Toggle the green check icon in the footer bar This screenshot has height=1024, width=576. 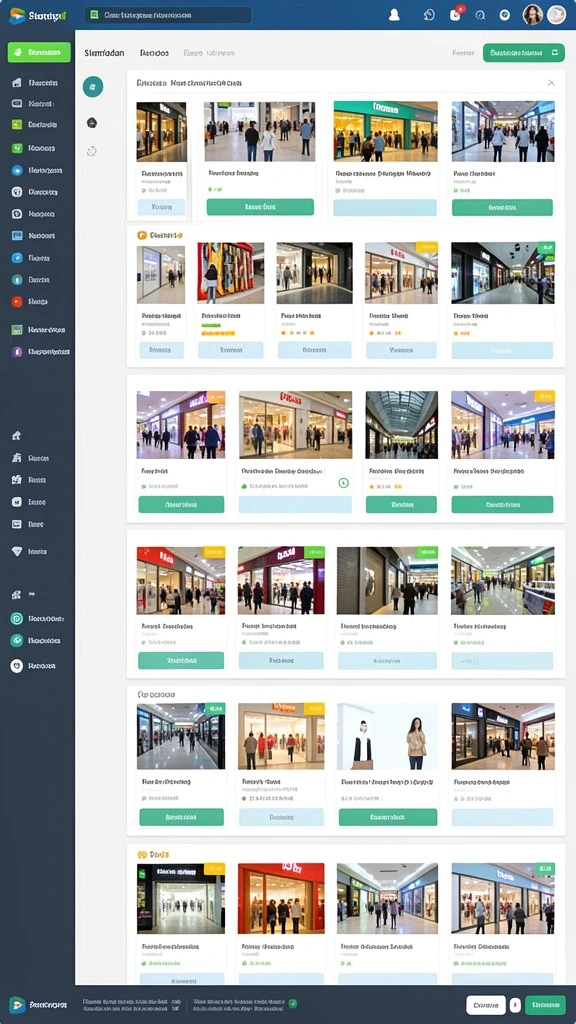(x=293, y=1004)
